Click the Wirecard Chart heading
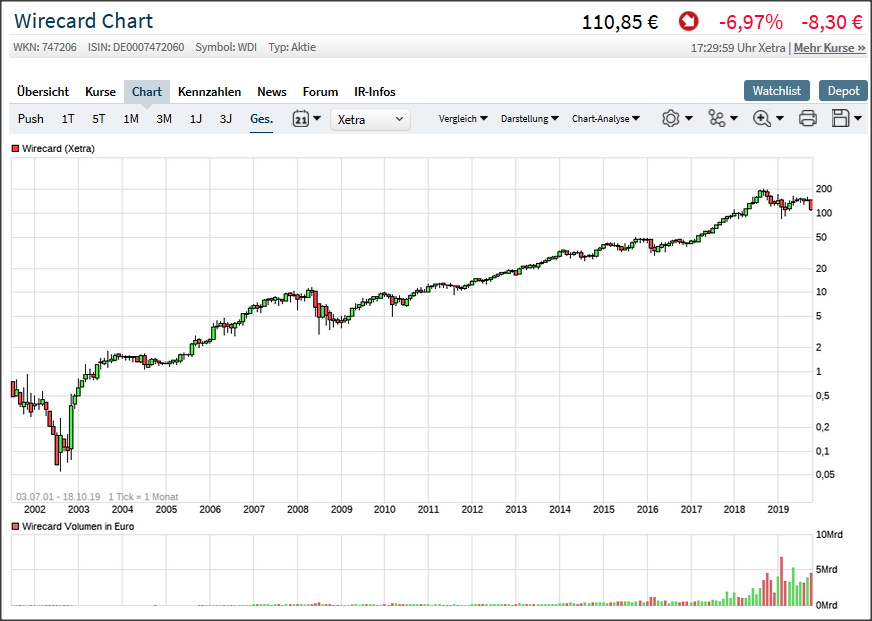 click(83, 21)
